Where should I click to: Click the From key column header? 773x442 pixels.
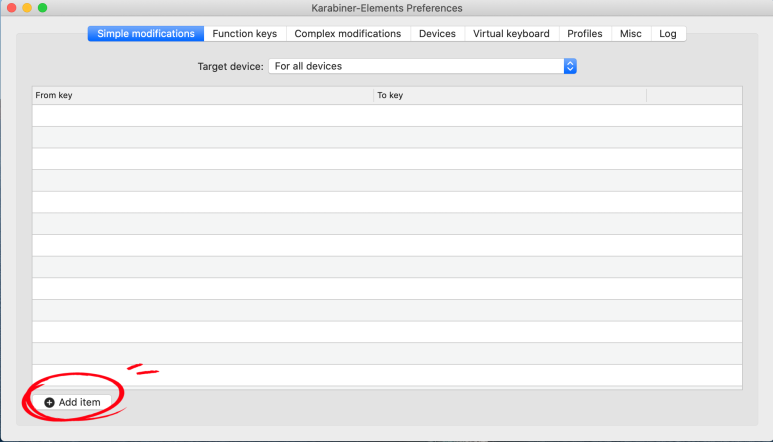click(203, 95)
